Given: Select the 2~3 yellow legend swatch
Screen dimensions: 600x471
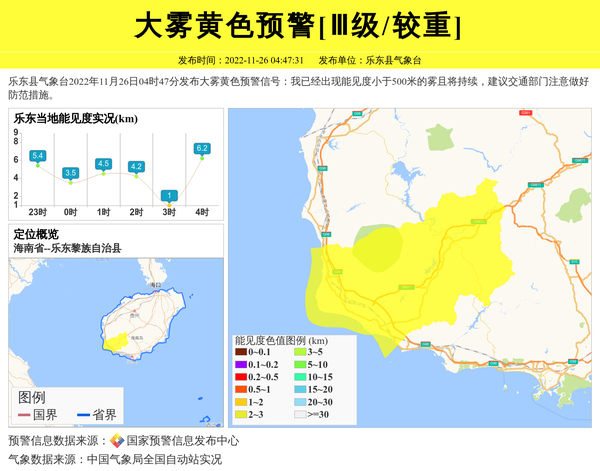Looking at the screenshot, I should click(240, 413).
